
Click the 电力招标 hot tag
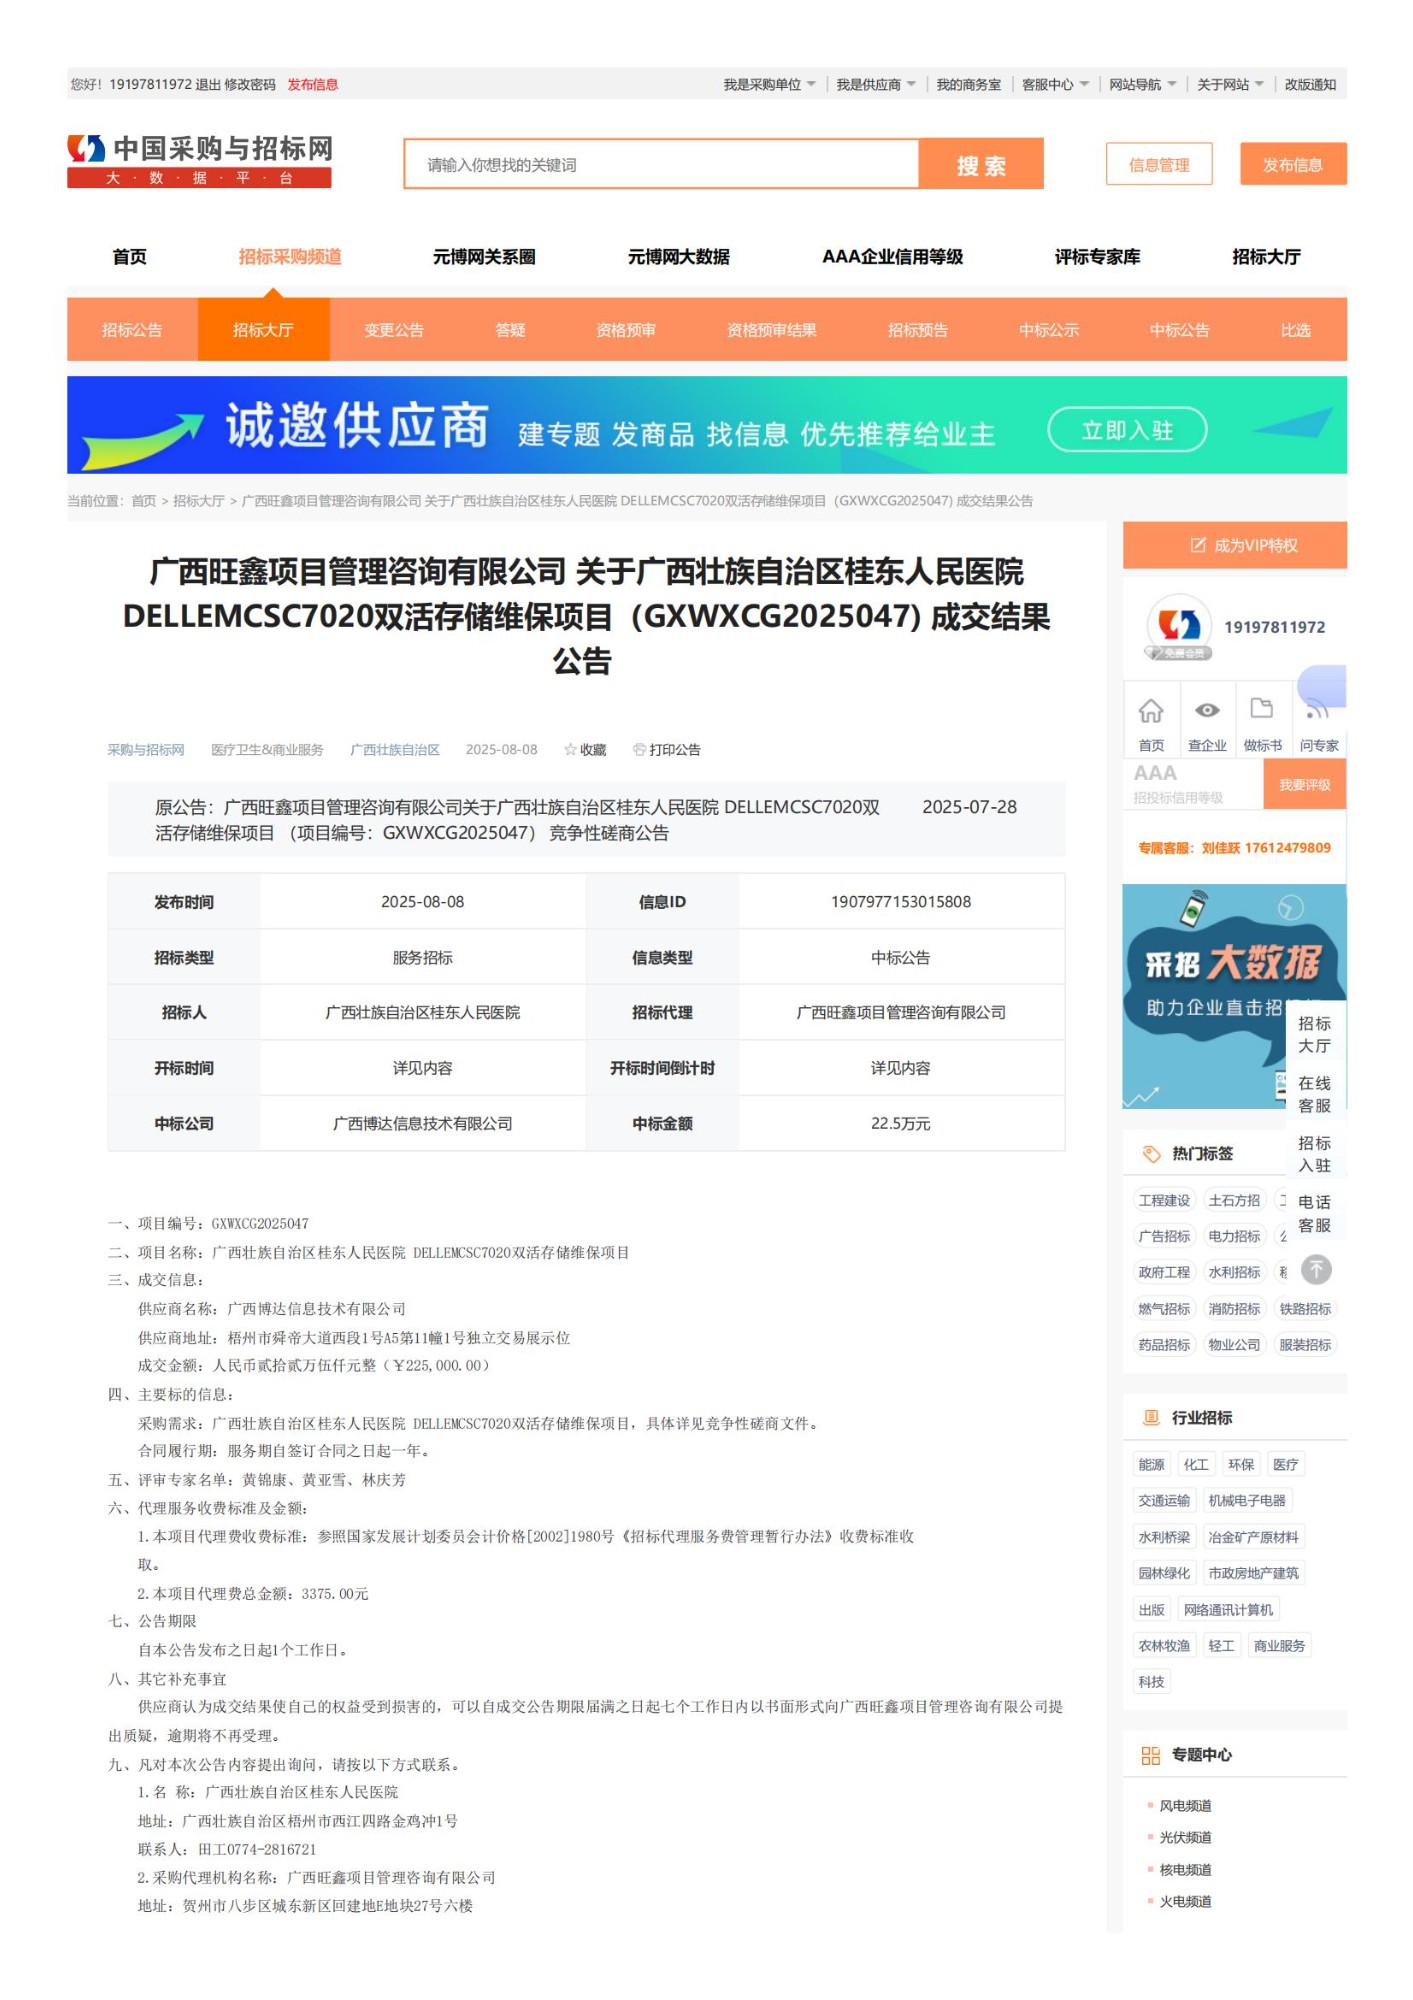point(1234,1236)
